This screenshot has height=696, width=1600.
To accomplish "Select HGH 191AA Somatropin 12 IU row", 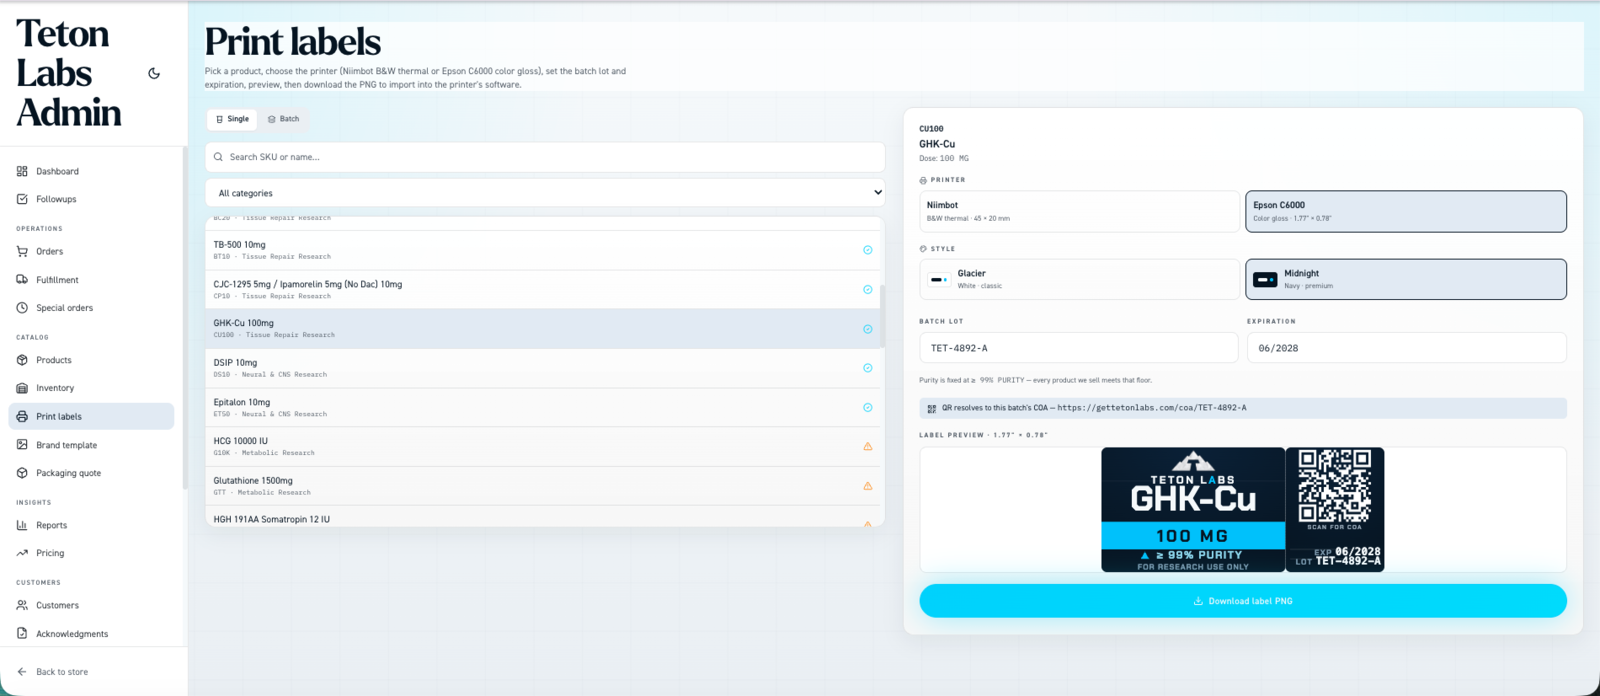I will coord(545,516).
